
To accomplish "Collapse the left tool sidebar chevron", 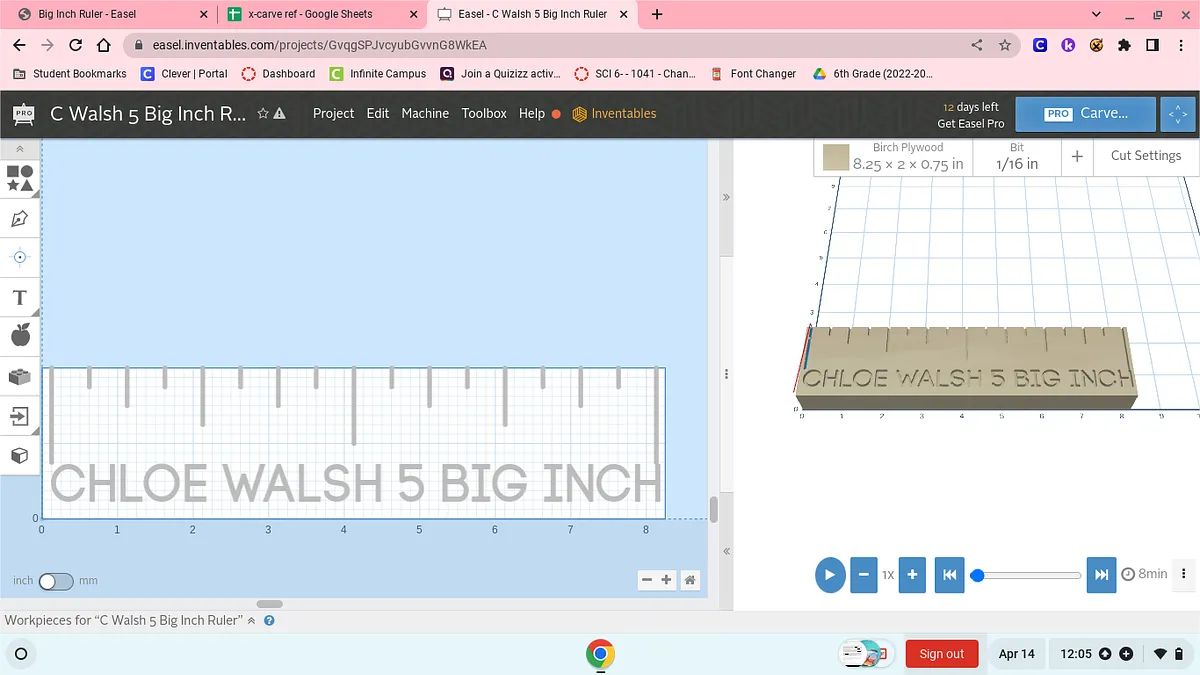I will click(x=20, y=149).
